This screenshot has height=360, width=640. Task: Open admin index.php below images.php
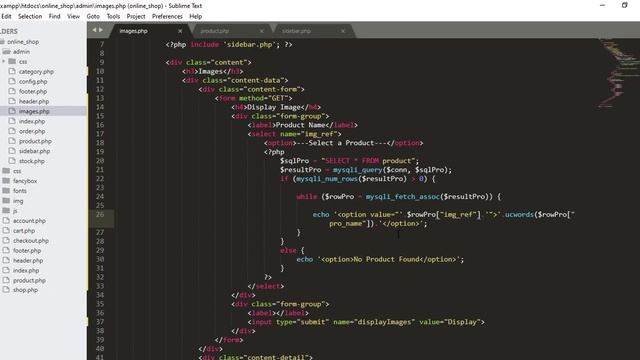point(32,121)
